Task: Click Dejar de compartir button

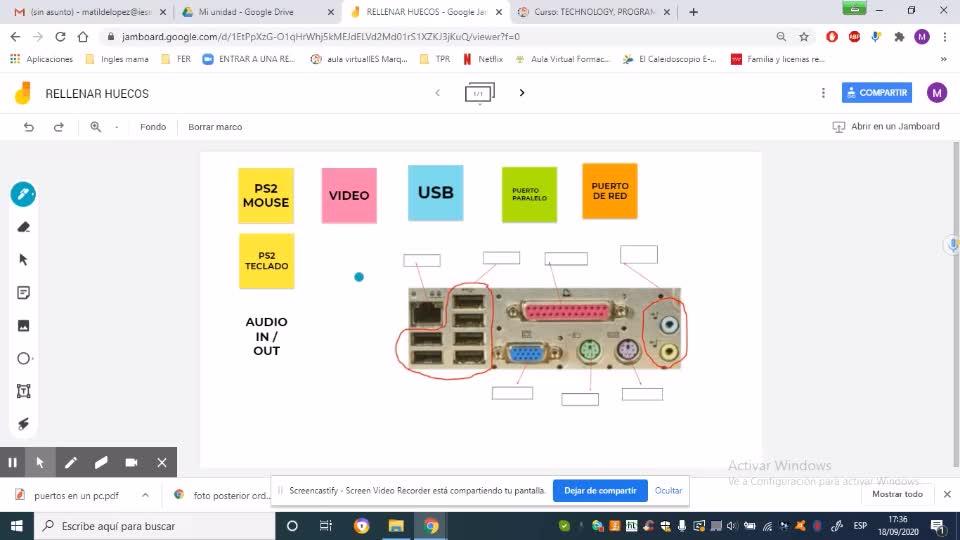Action: pyautogui.click(x=600, y=490)
